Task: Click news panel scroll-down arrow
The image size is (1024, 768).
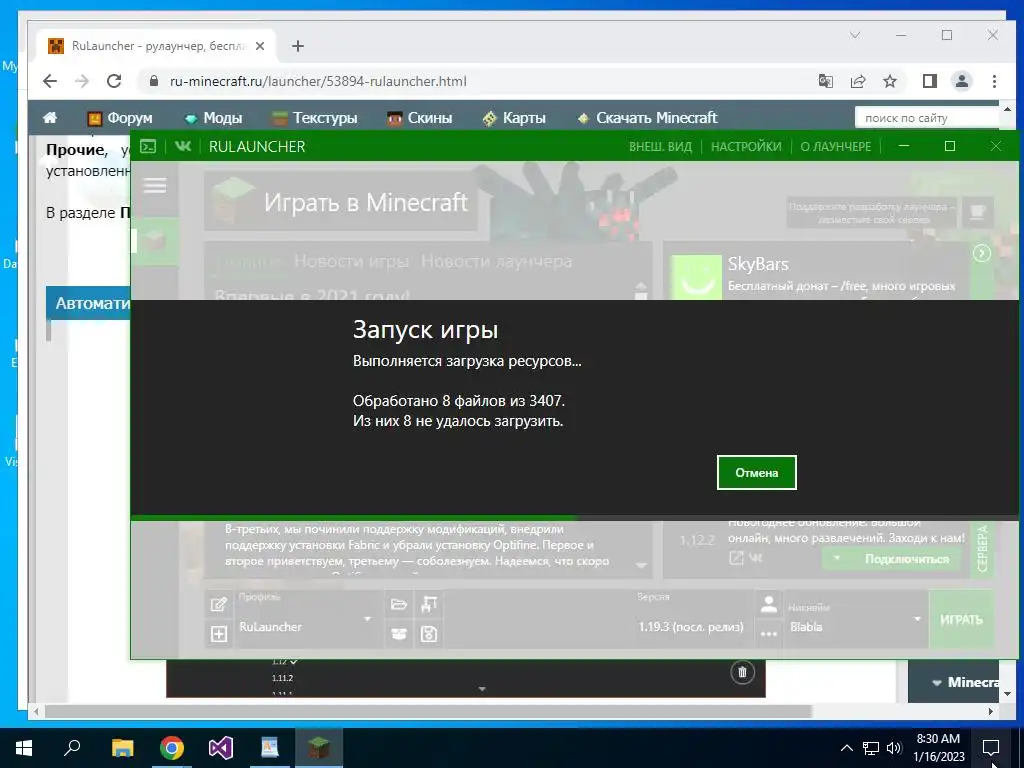Action: [641, 566]
